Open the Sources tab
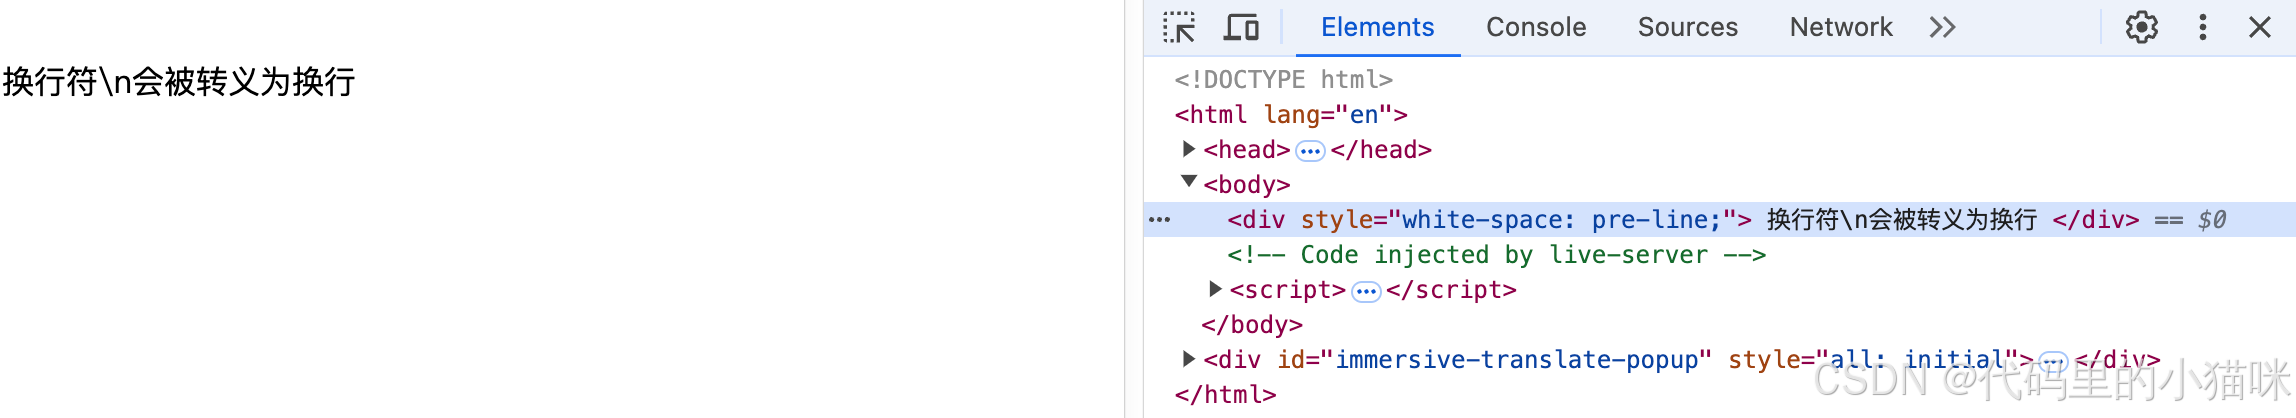 point(1688,27)
